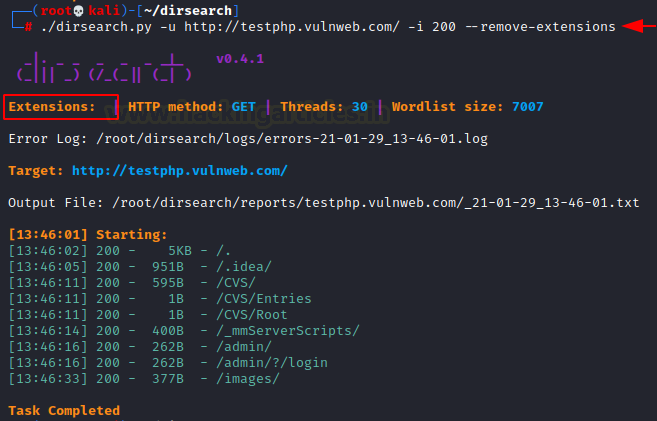
Task: Click the skull icon in the prompt
Action: pos(78,11)
